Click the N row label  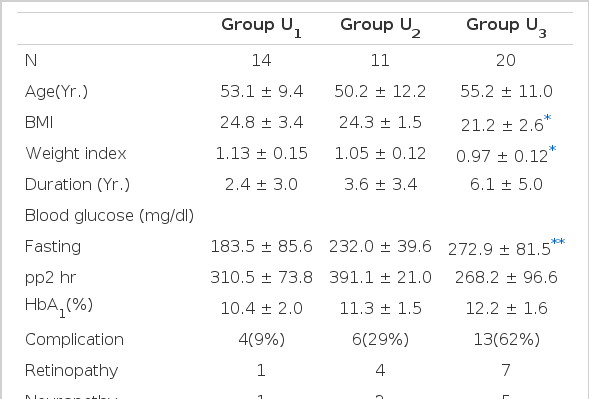coord(31,60)
